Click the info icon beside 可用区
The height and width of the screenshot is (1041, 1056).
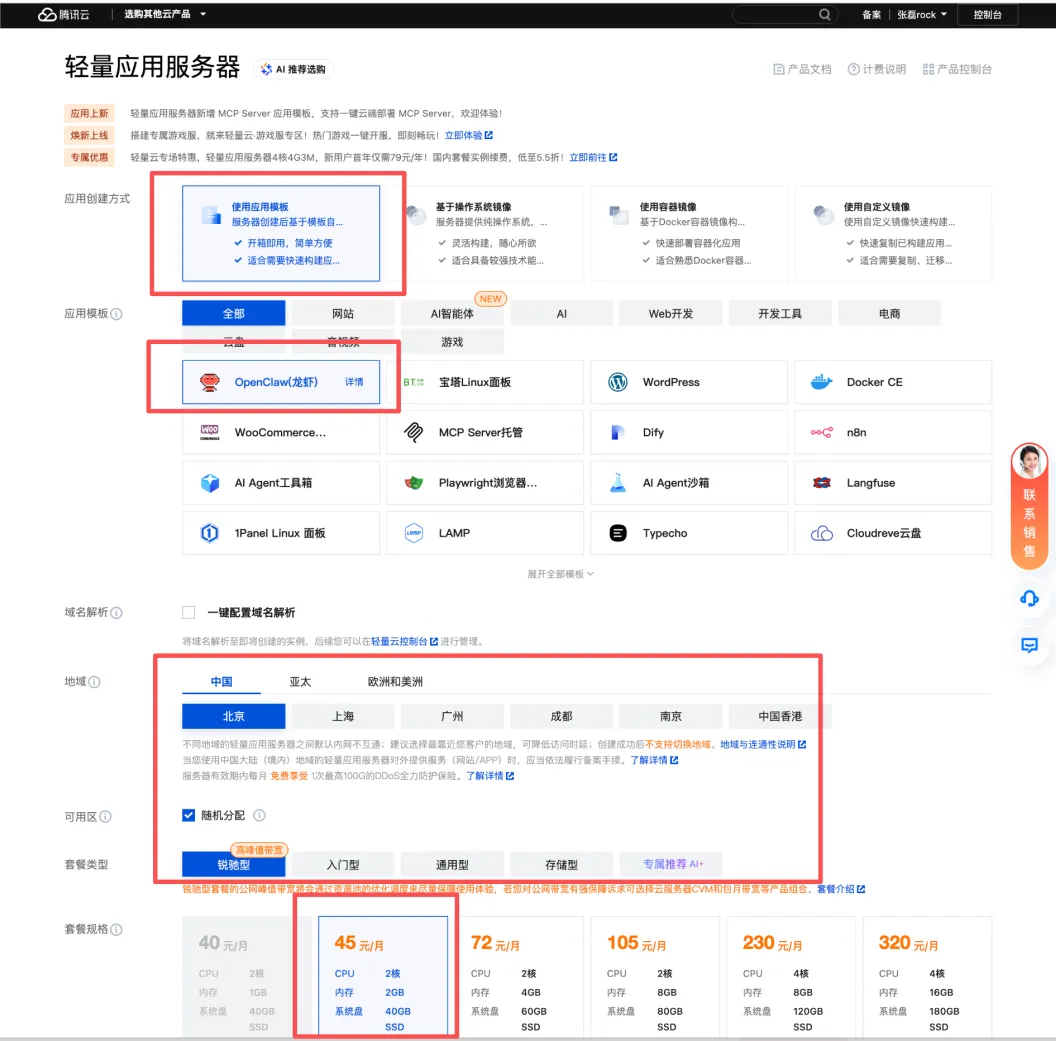[105, 817]
